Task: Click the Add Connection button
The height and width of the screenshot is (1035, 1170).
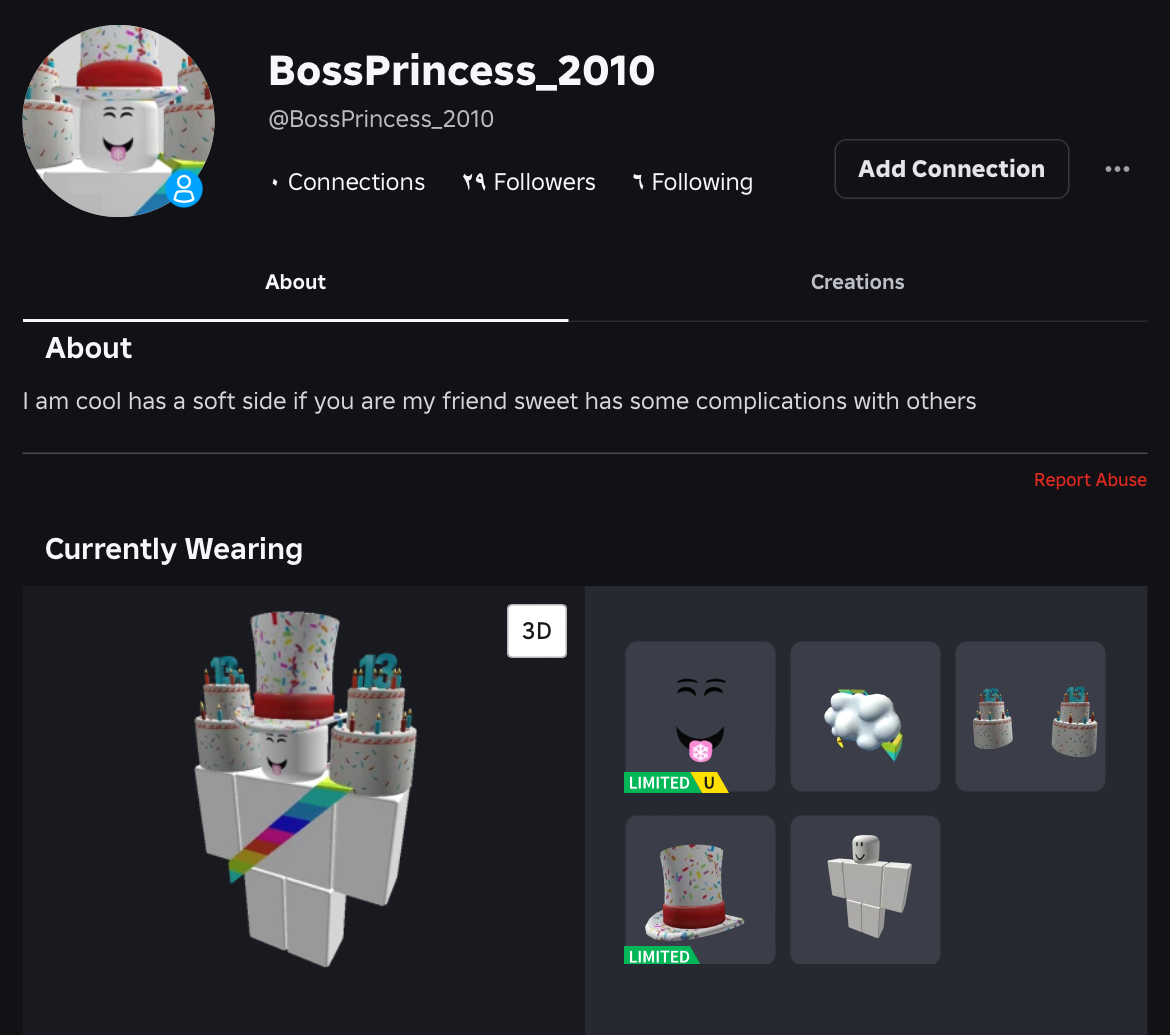Action: tap(951, 169)
